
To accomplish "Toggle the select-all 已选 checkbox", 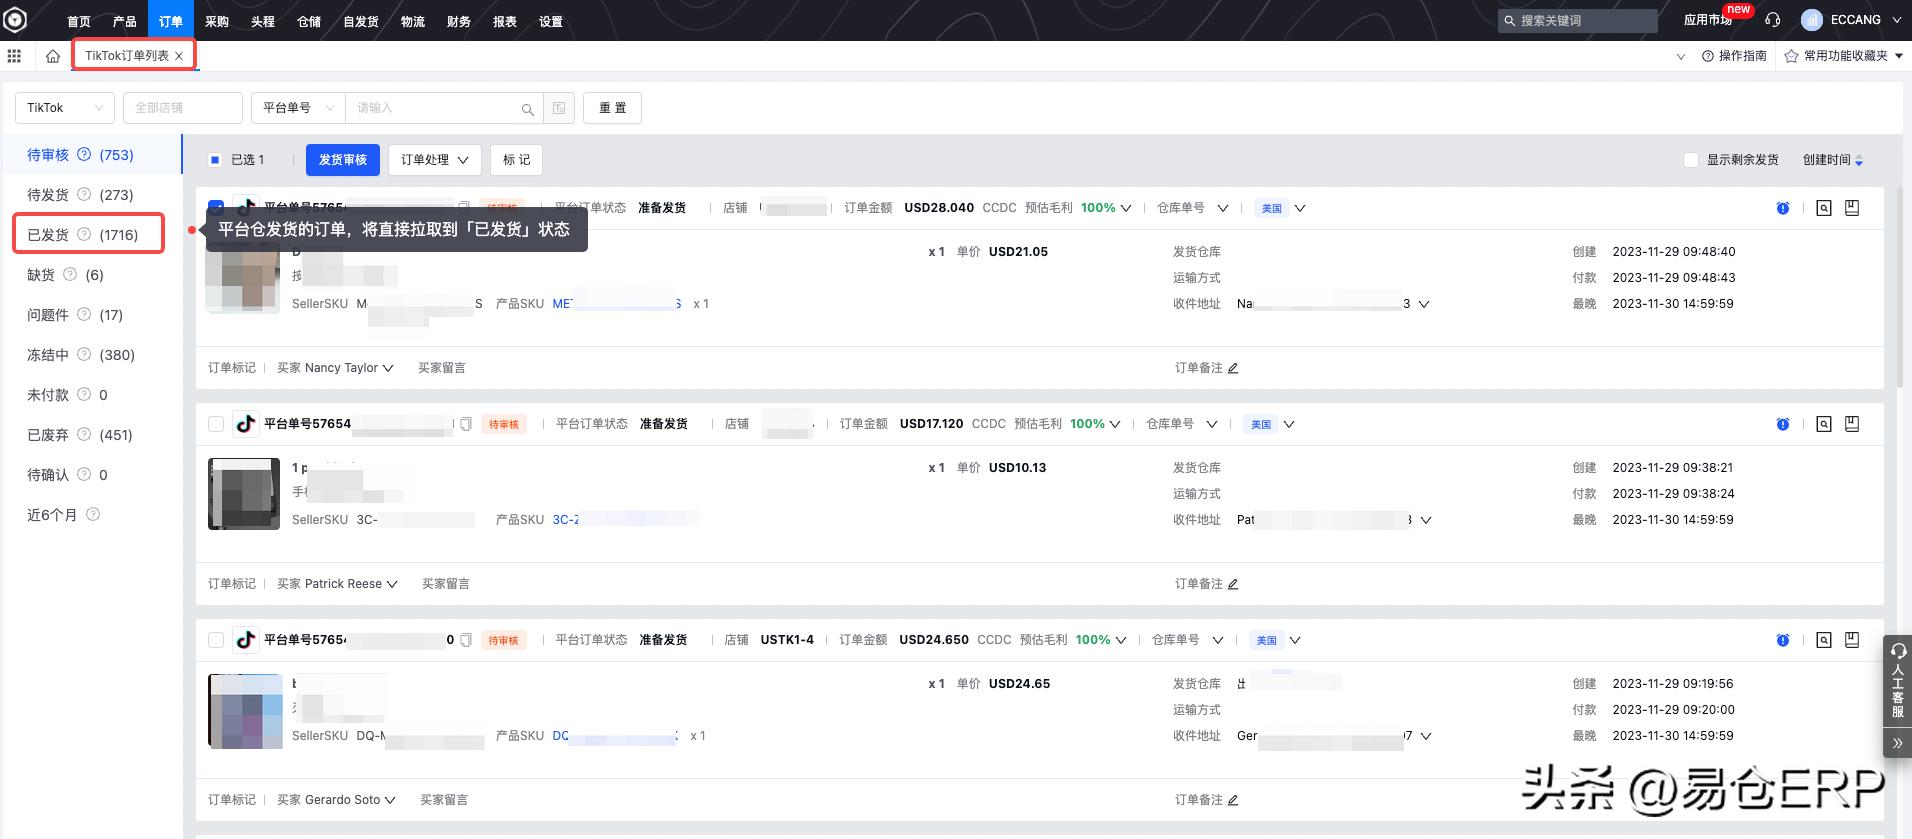I will pyautogui.click(x=215, y=160).
